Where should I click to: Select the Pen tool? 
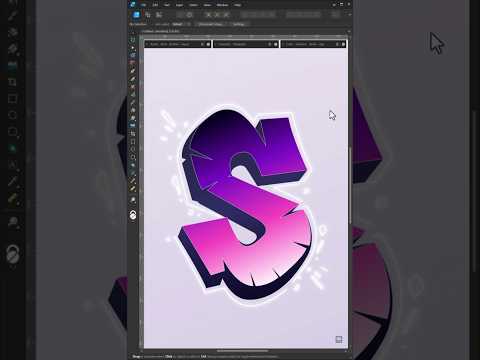[x=133, y=71]
